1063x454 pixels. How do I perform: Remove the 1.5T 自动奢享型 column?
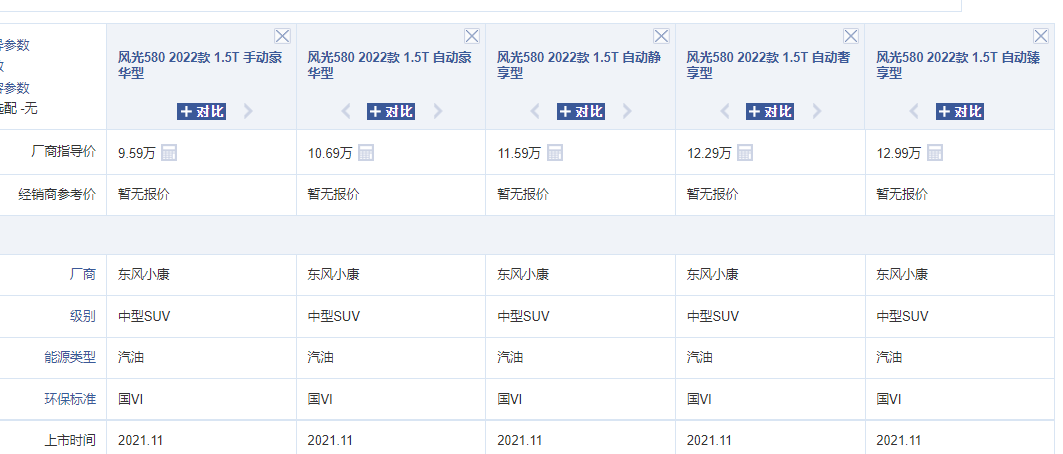pos(850,36)
